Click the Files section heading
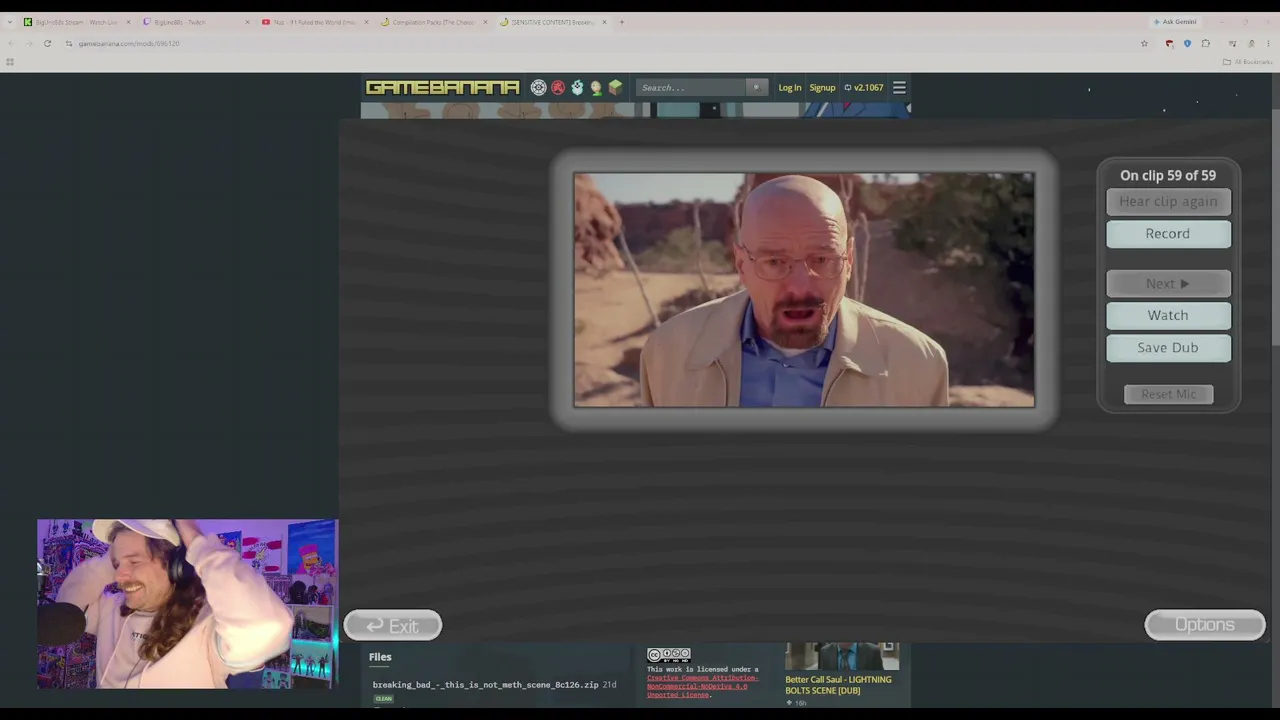Image resolution: width=1280 pixels, height=720 pixels. (380, 657)
